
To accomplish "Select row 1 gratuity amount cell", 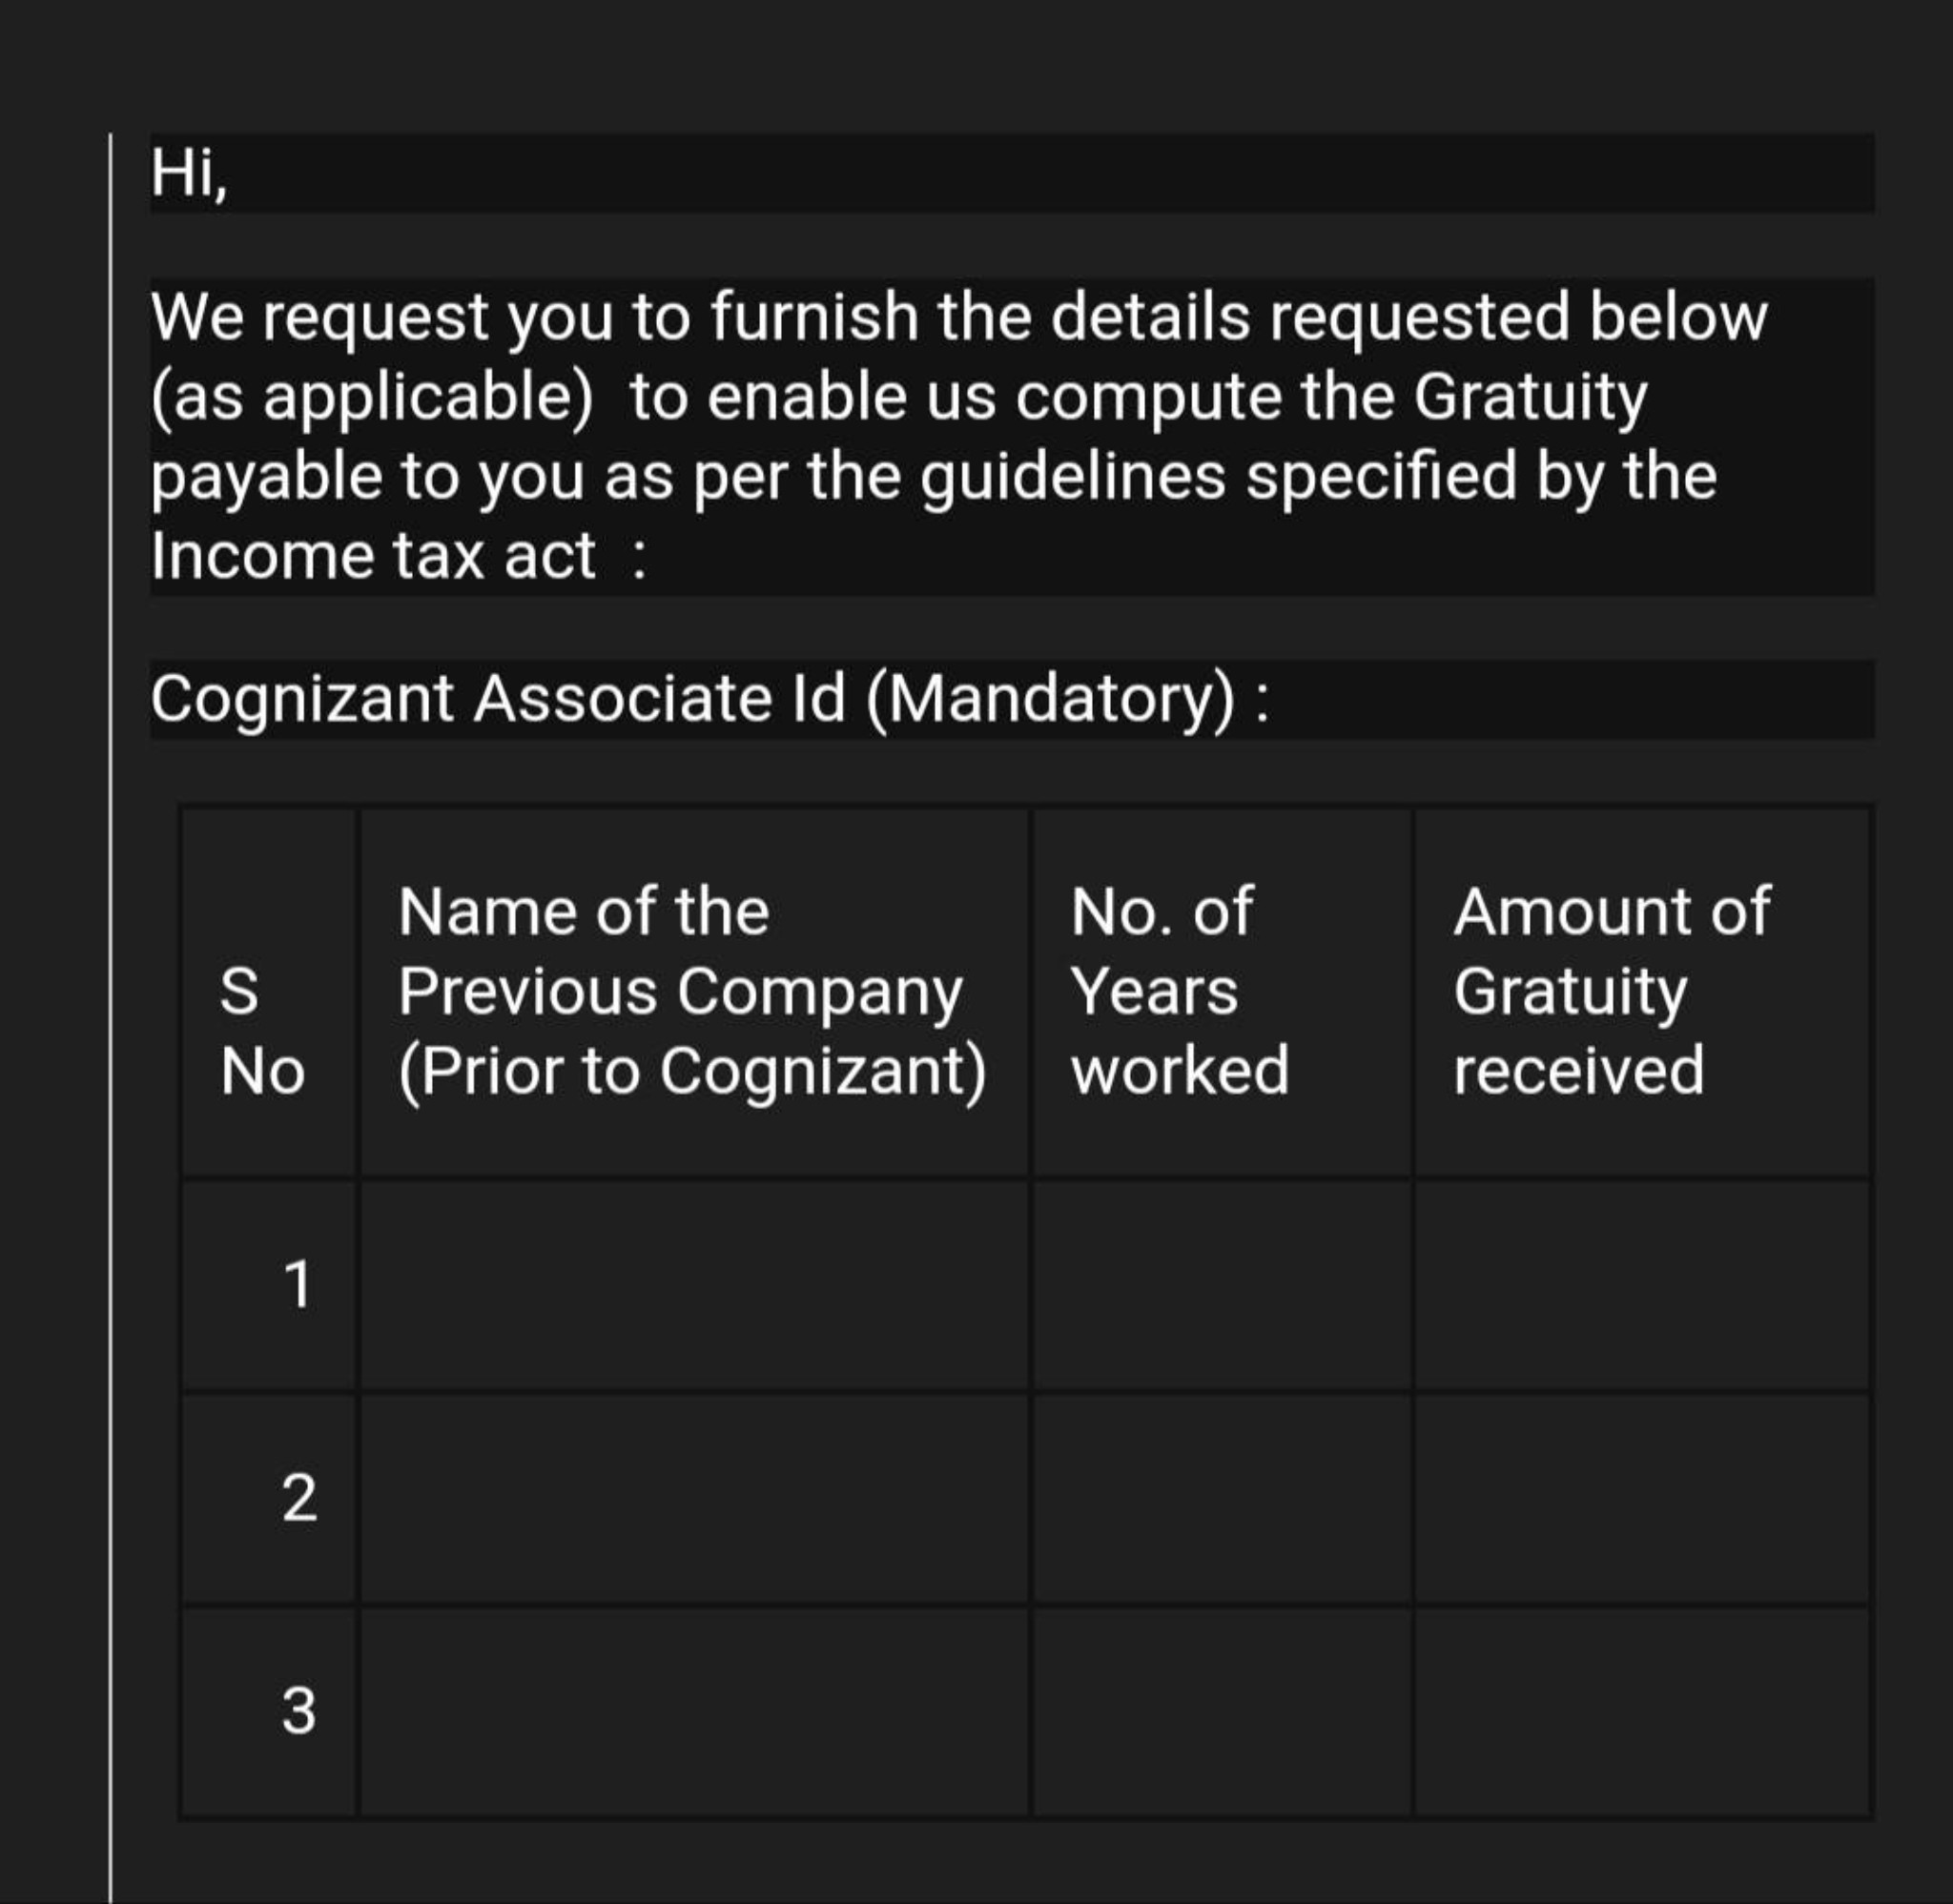I will 1642,1286.
